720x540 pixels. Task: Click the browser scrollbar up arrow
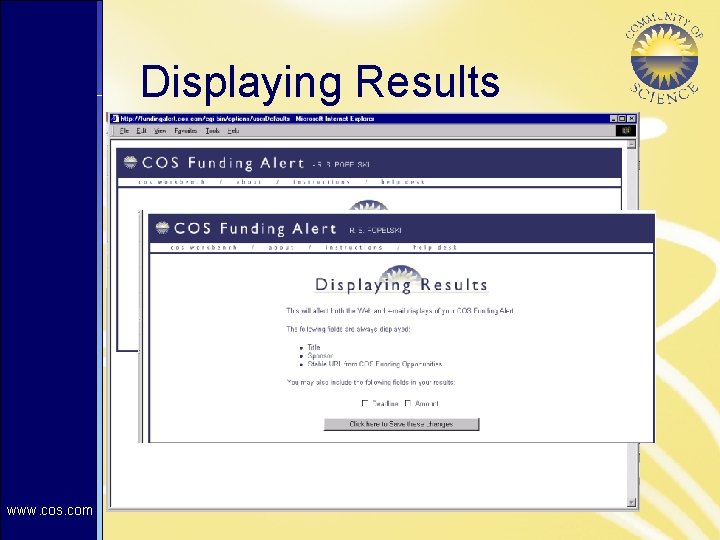(x=632, y=144)
